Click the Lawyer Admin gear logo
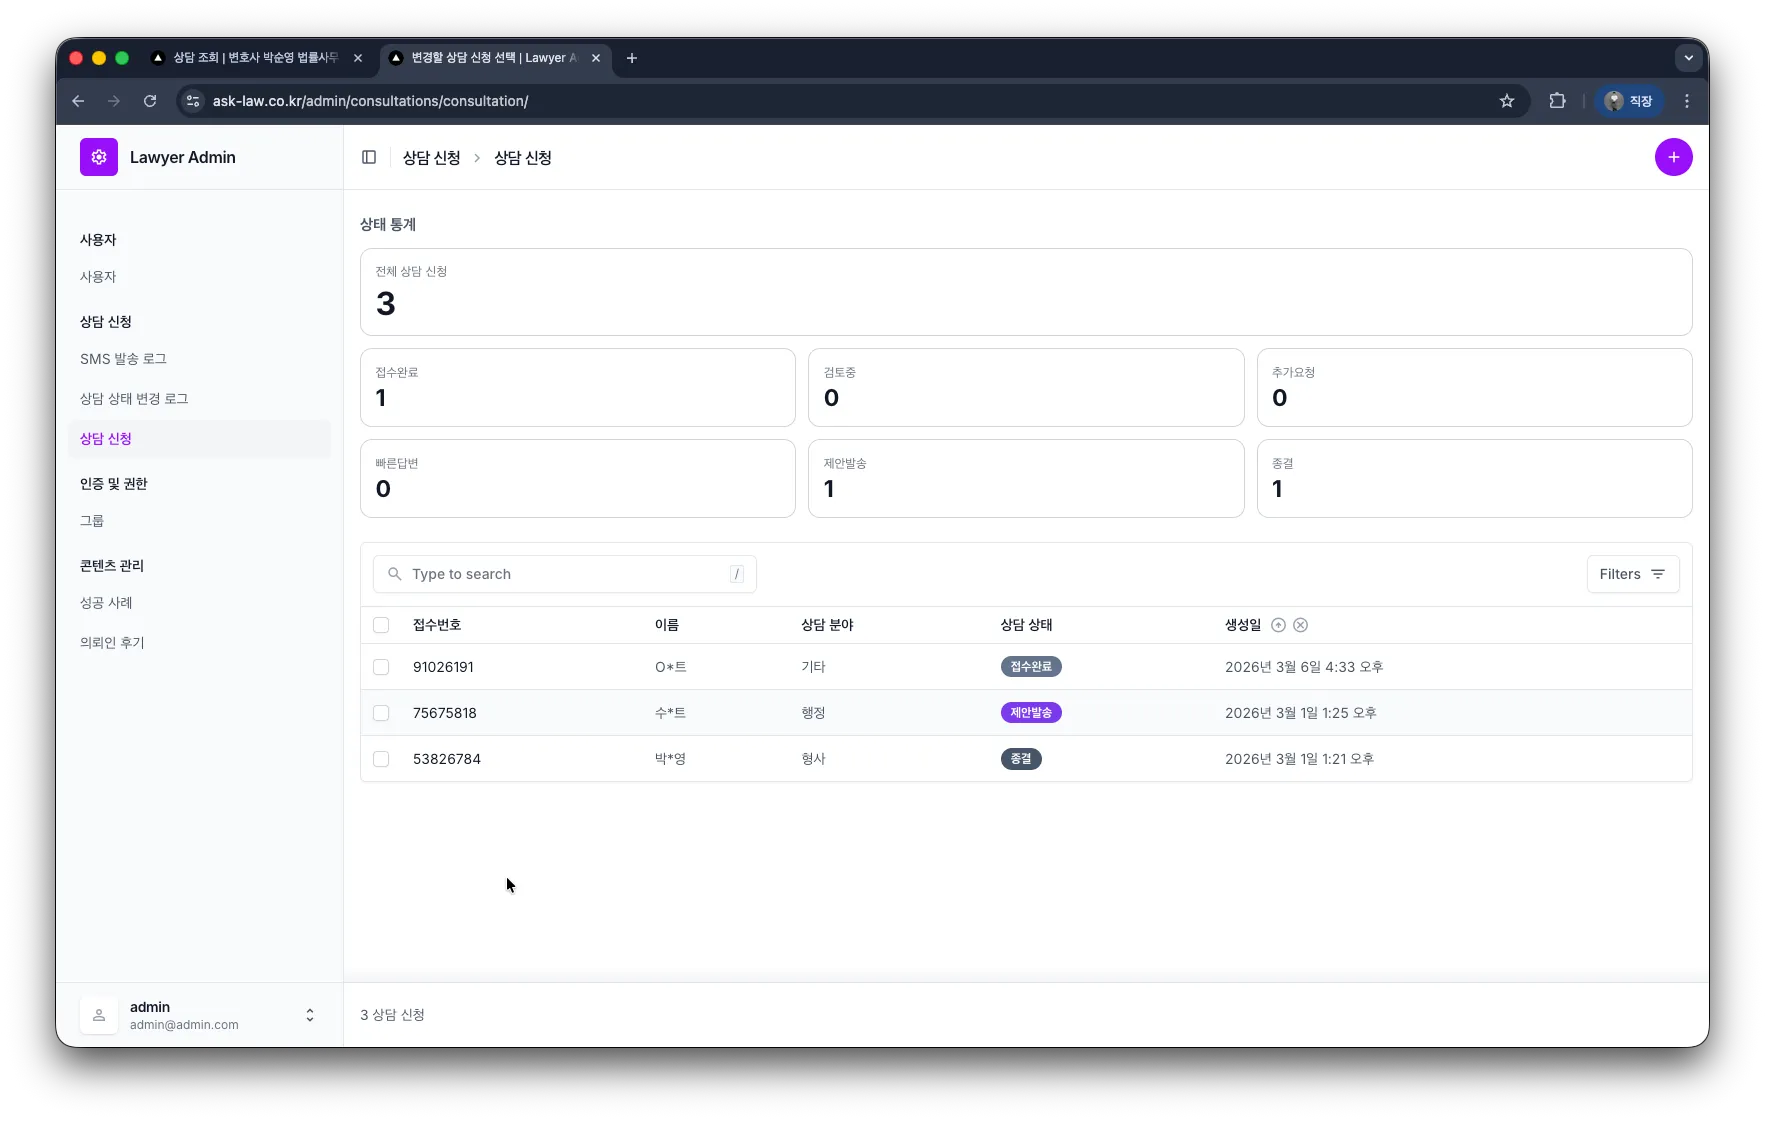1765x1121 pixels. click(99, 157)
